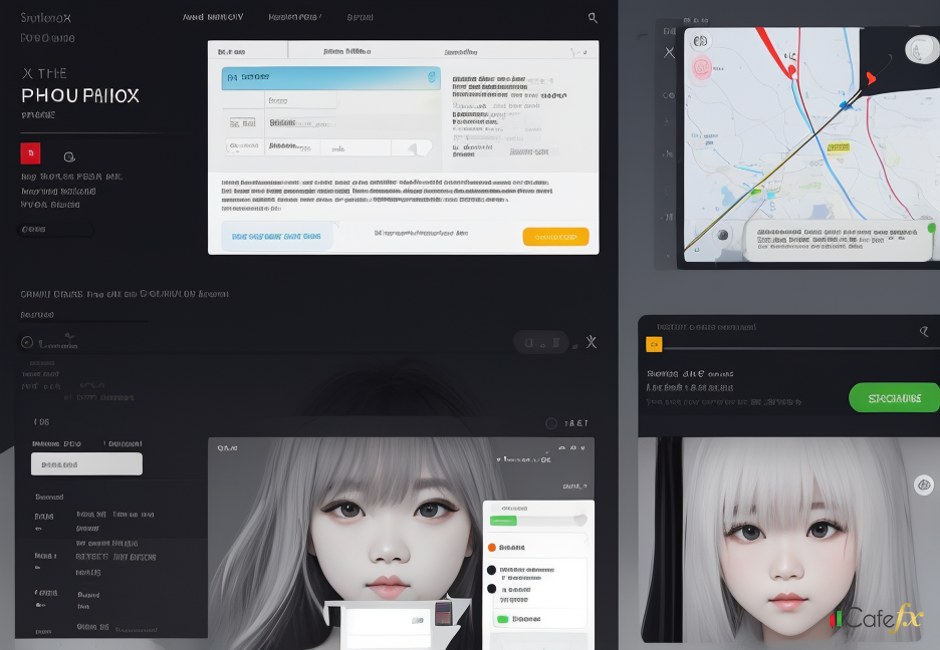Viewport: 940px width, 650px height.
Task: Click the X icon left of the map panel
Action: point(669,52)
